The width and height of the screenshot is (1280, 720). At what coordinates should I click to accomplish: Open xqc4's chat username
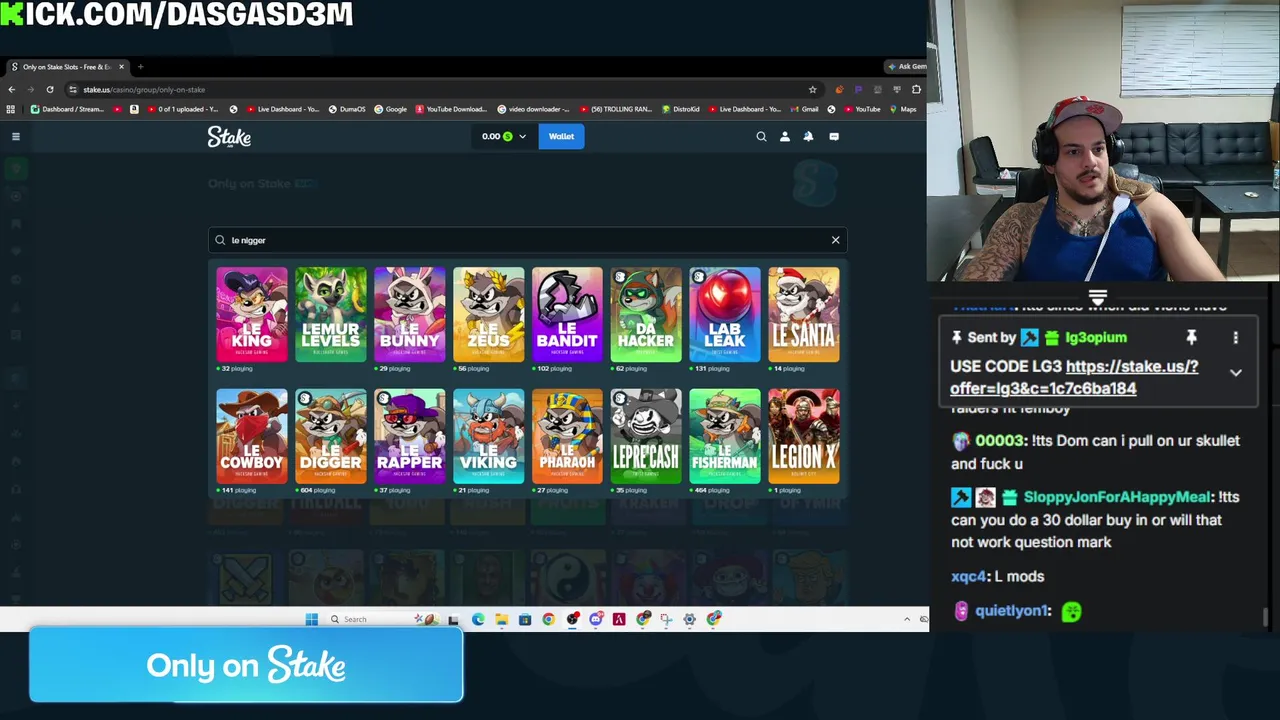(969, 577)
